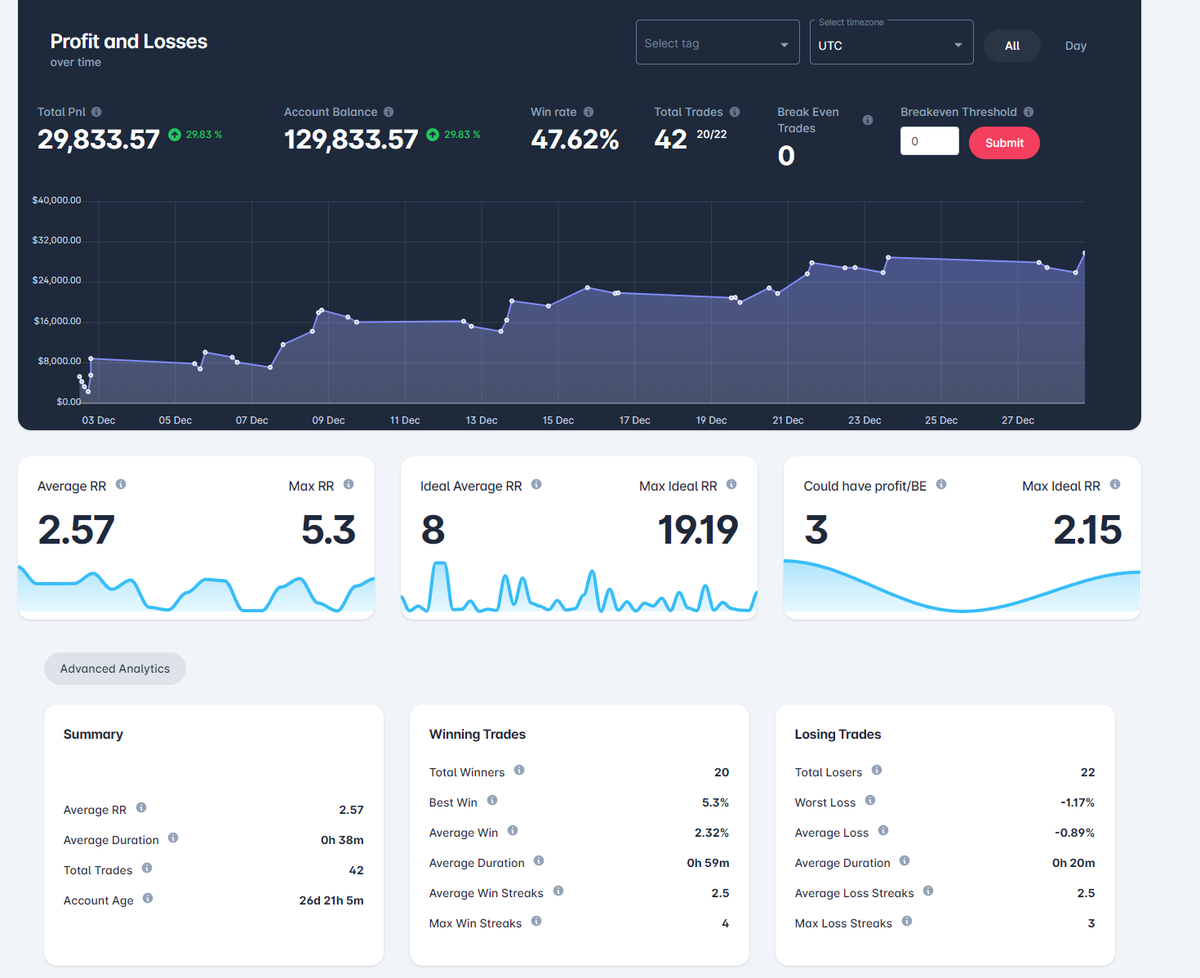Click info icon for Summary Total Trades
This screenshot has height=978, width=1200.
[x=147, y=868]
